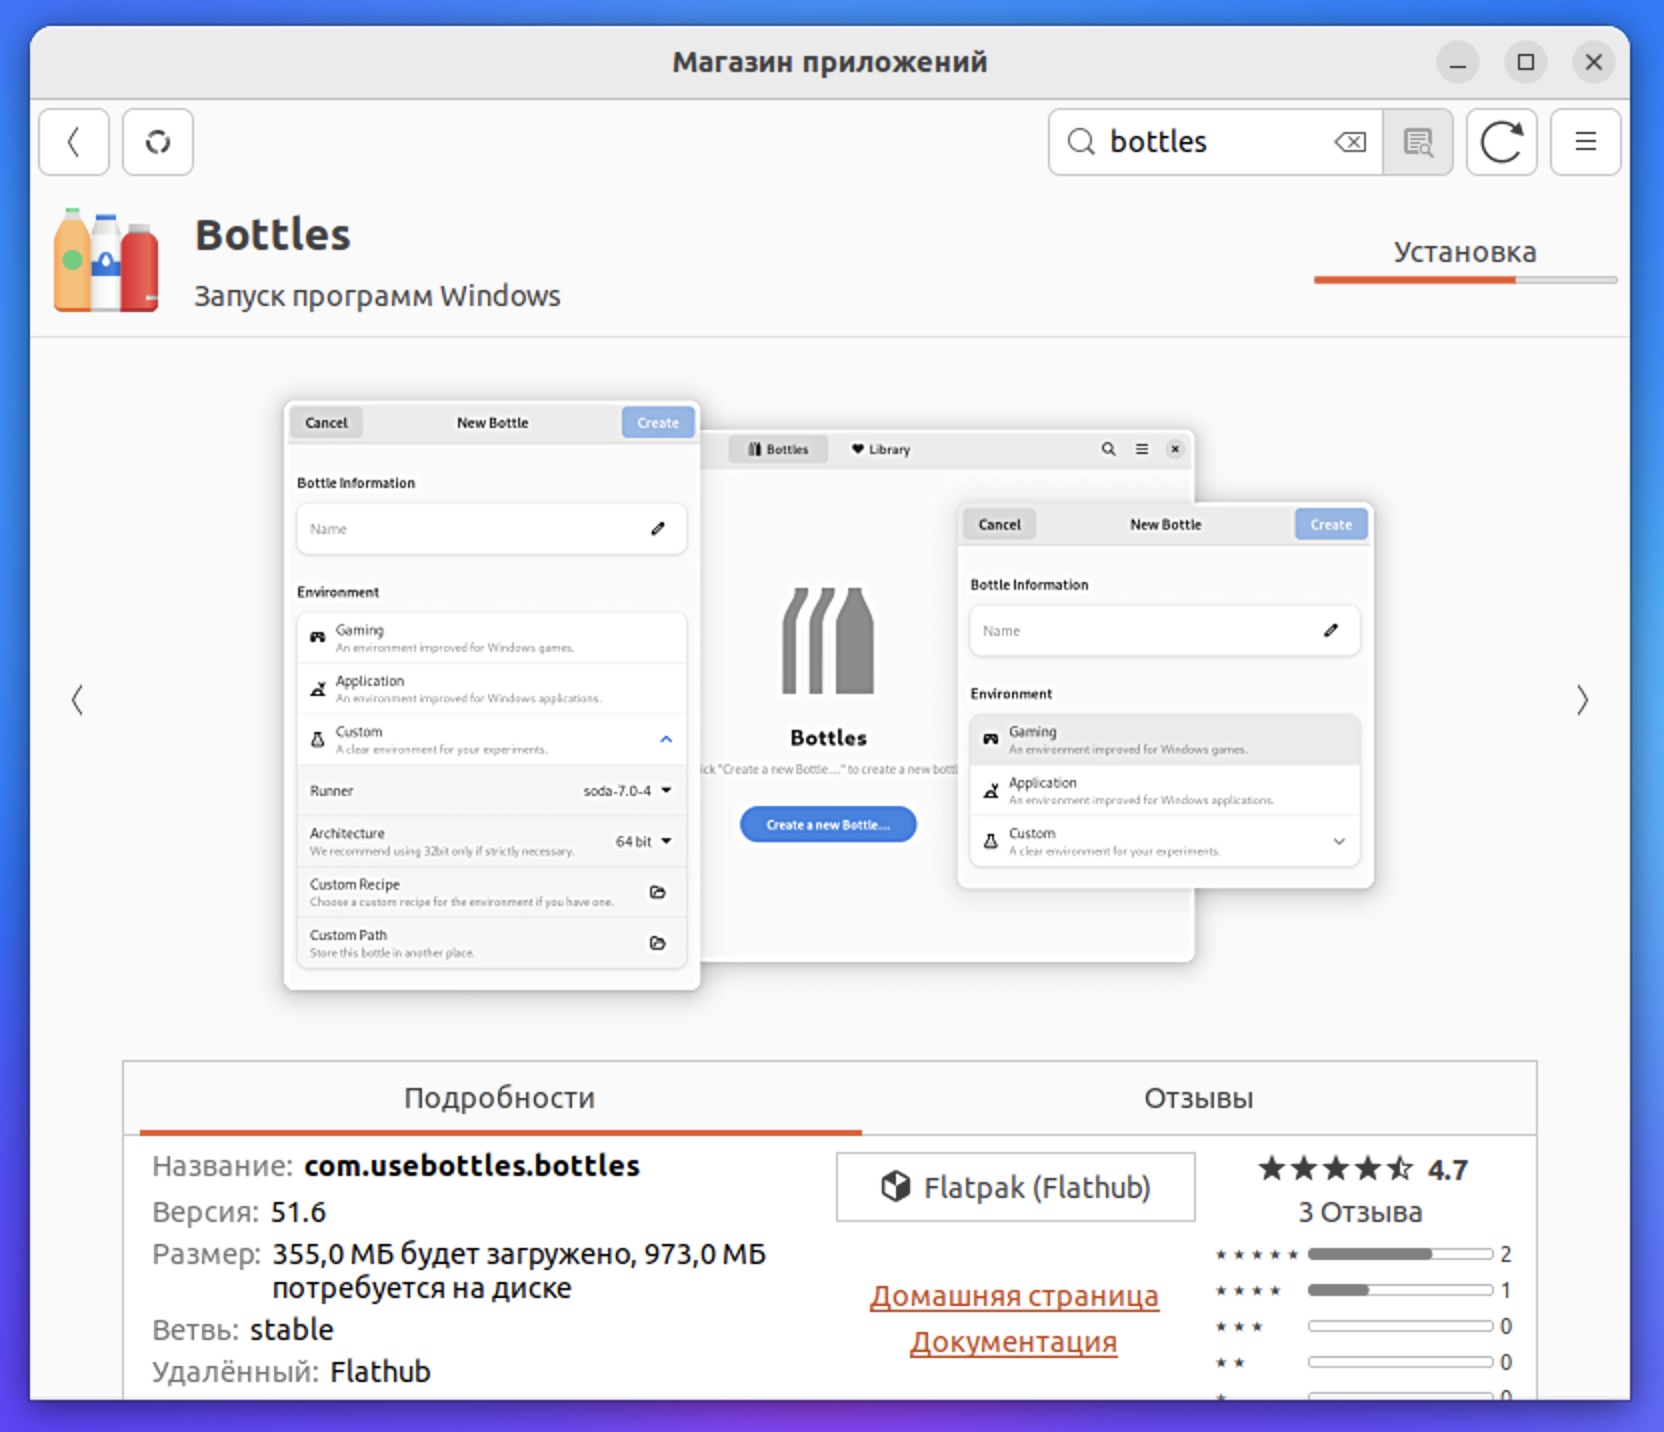Click the installation progress bar

1465,280
